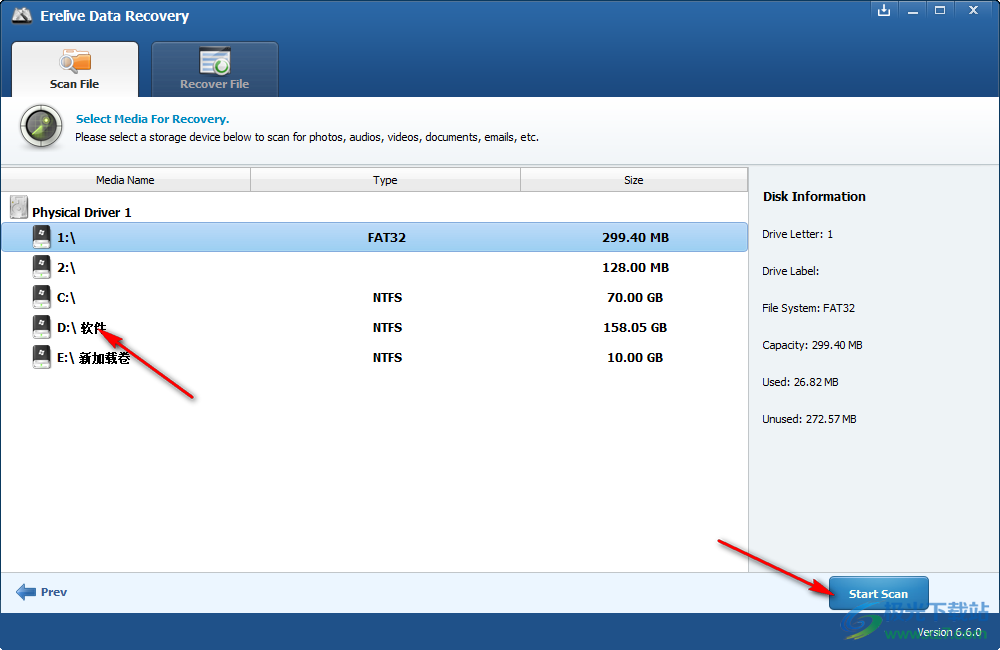1000x650 pixels.
Task: Click the NTFS type of the C:\ row
Action: click(x=387, y=297)
